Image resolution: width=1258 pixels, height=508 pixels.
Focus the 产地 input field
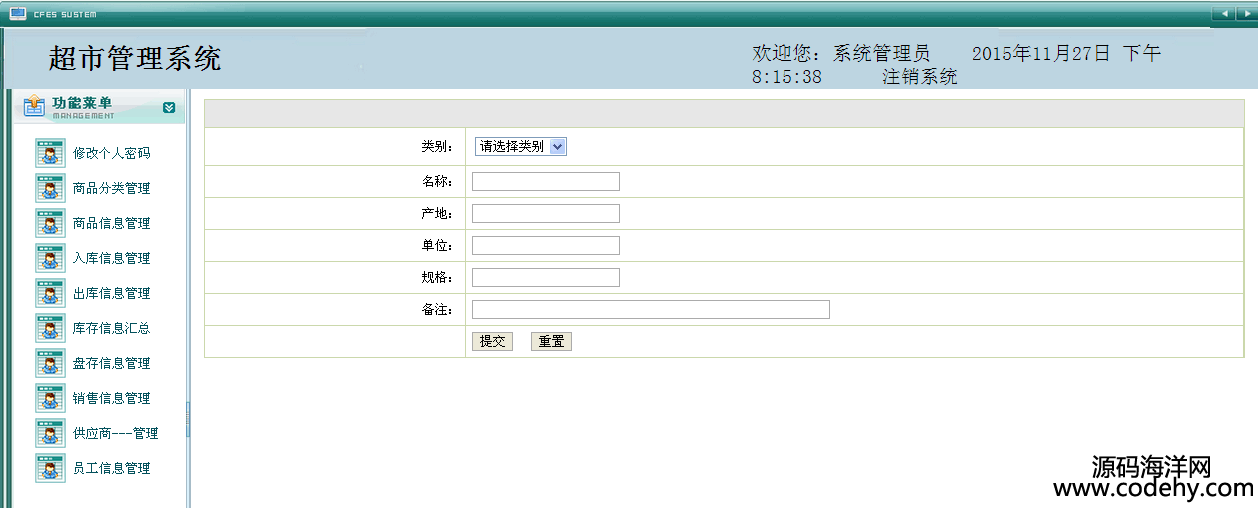pos(546,213)
